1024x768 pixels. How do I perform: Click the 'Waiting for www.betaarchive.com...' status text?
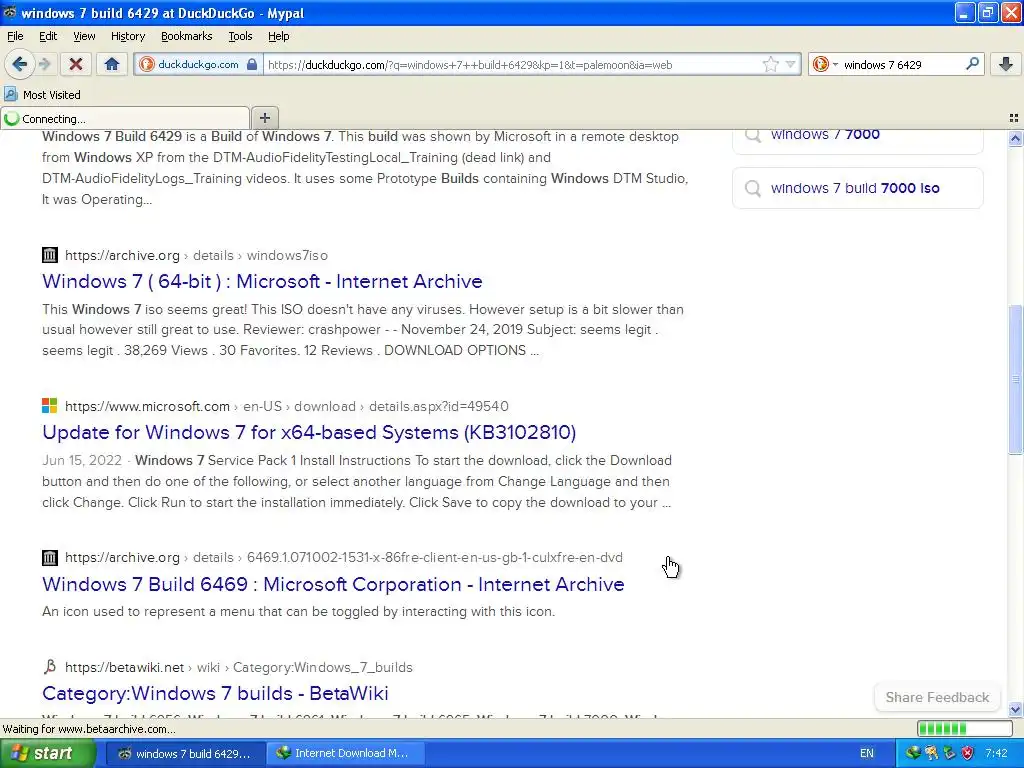tap(89, 729)
